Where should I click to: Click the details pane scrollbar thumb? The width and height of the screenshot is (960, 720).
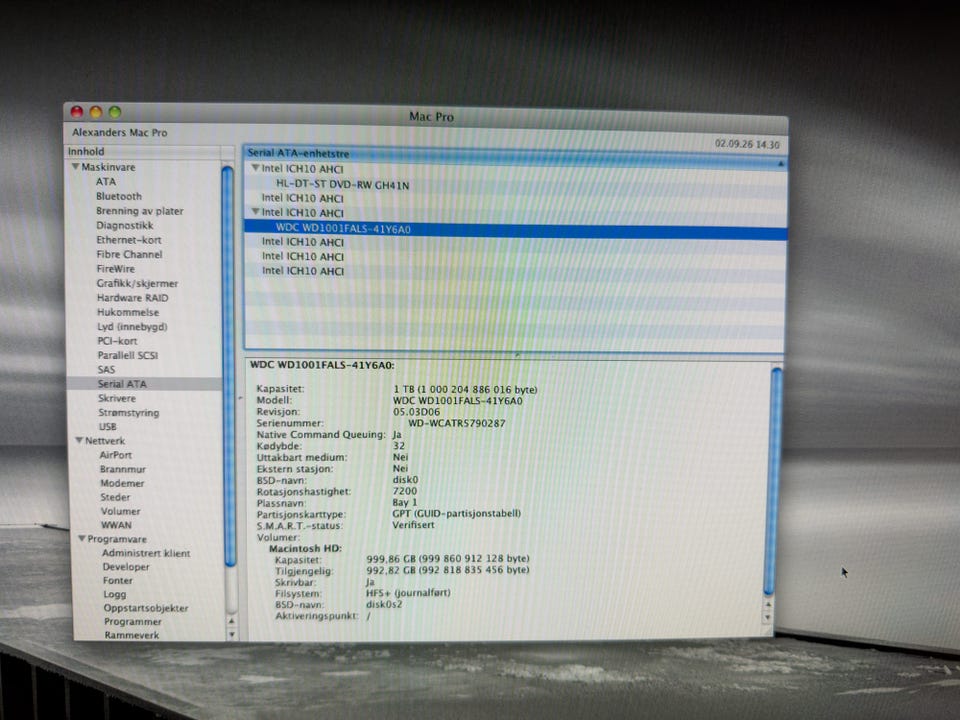[774, 481]
